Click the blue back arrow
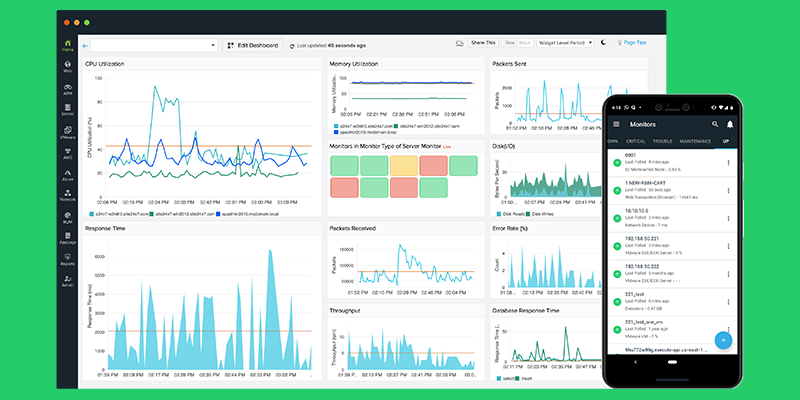Viewport: 800px width, 400px height. [85, 46]
